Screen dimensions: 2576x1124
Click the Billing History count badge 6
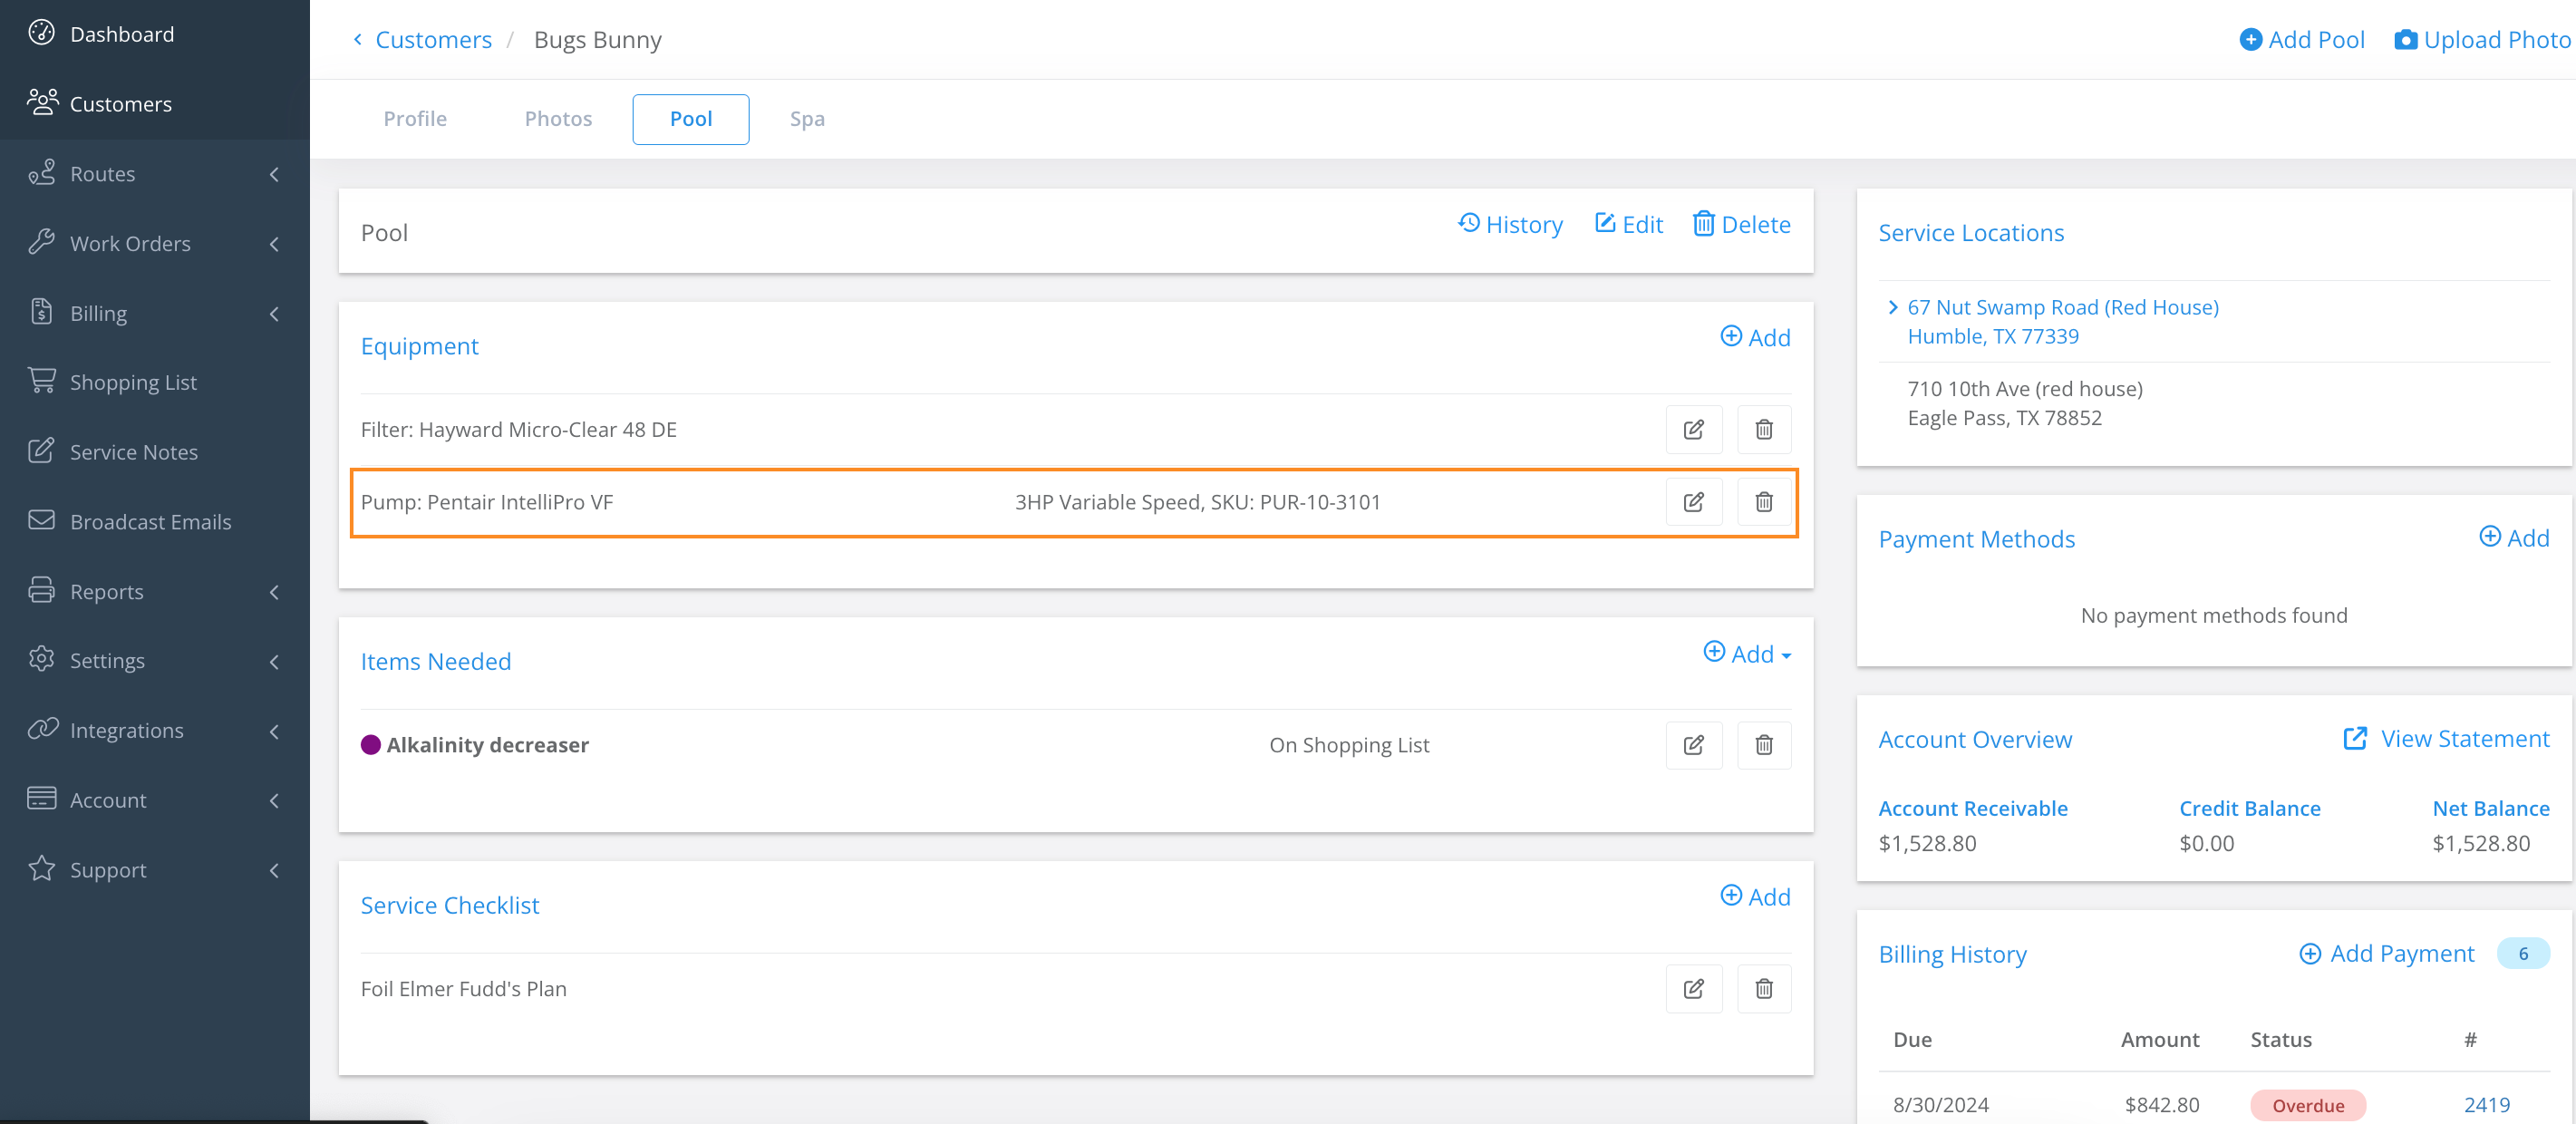2523,954
